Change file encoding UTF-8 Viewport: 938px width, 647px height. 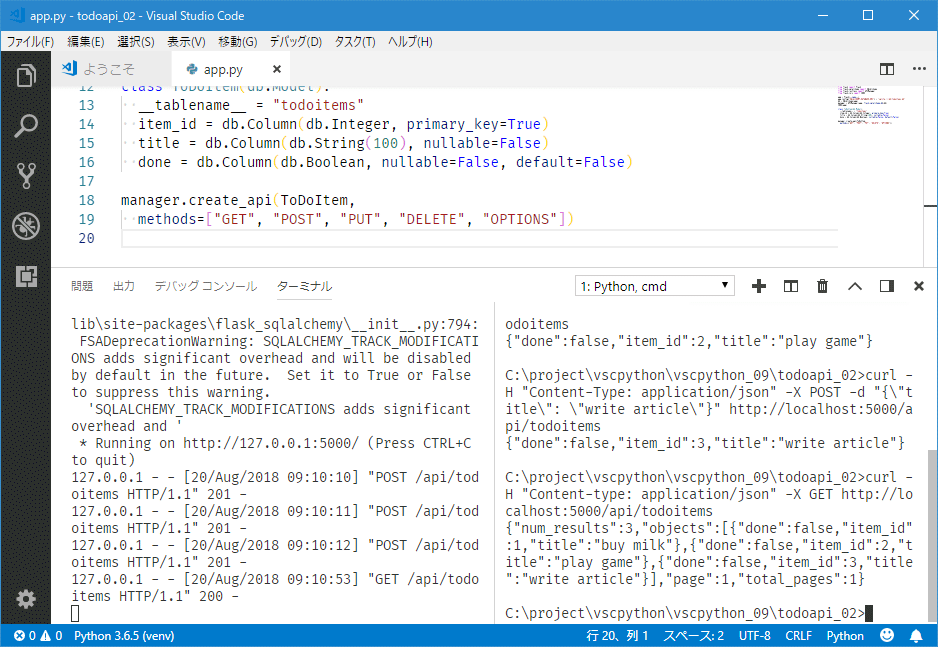(754, 636)
